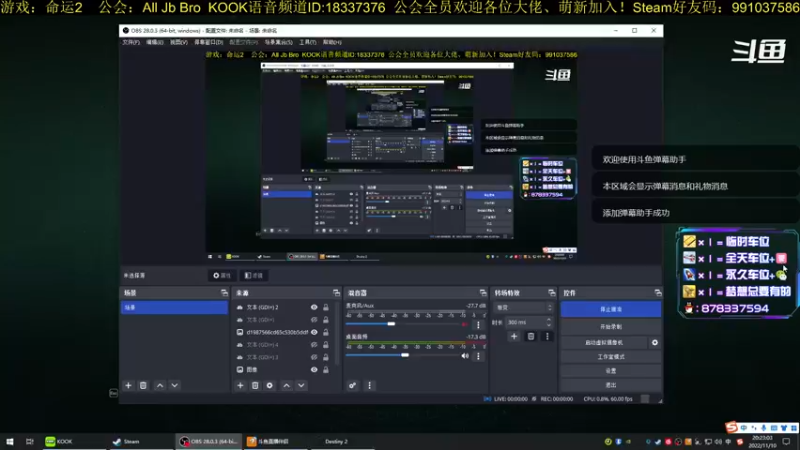
Task: Unlock the d1987566cd65c530b5ddf source lock
Action: pos(326,332)
